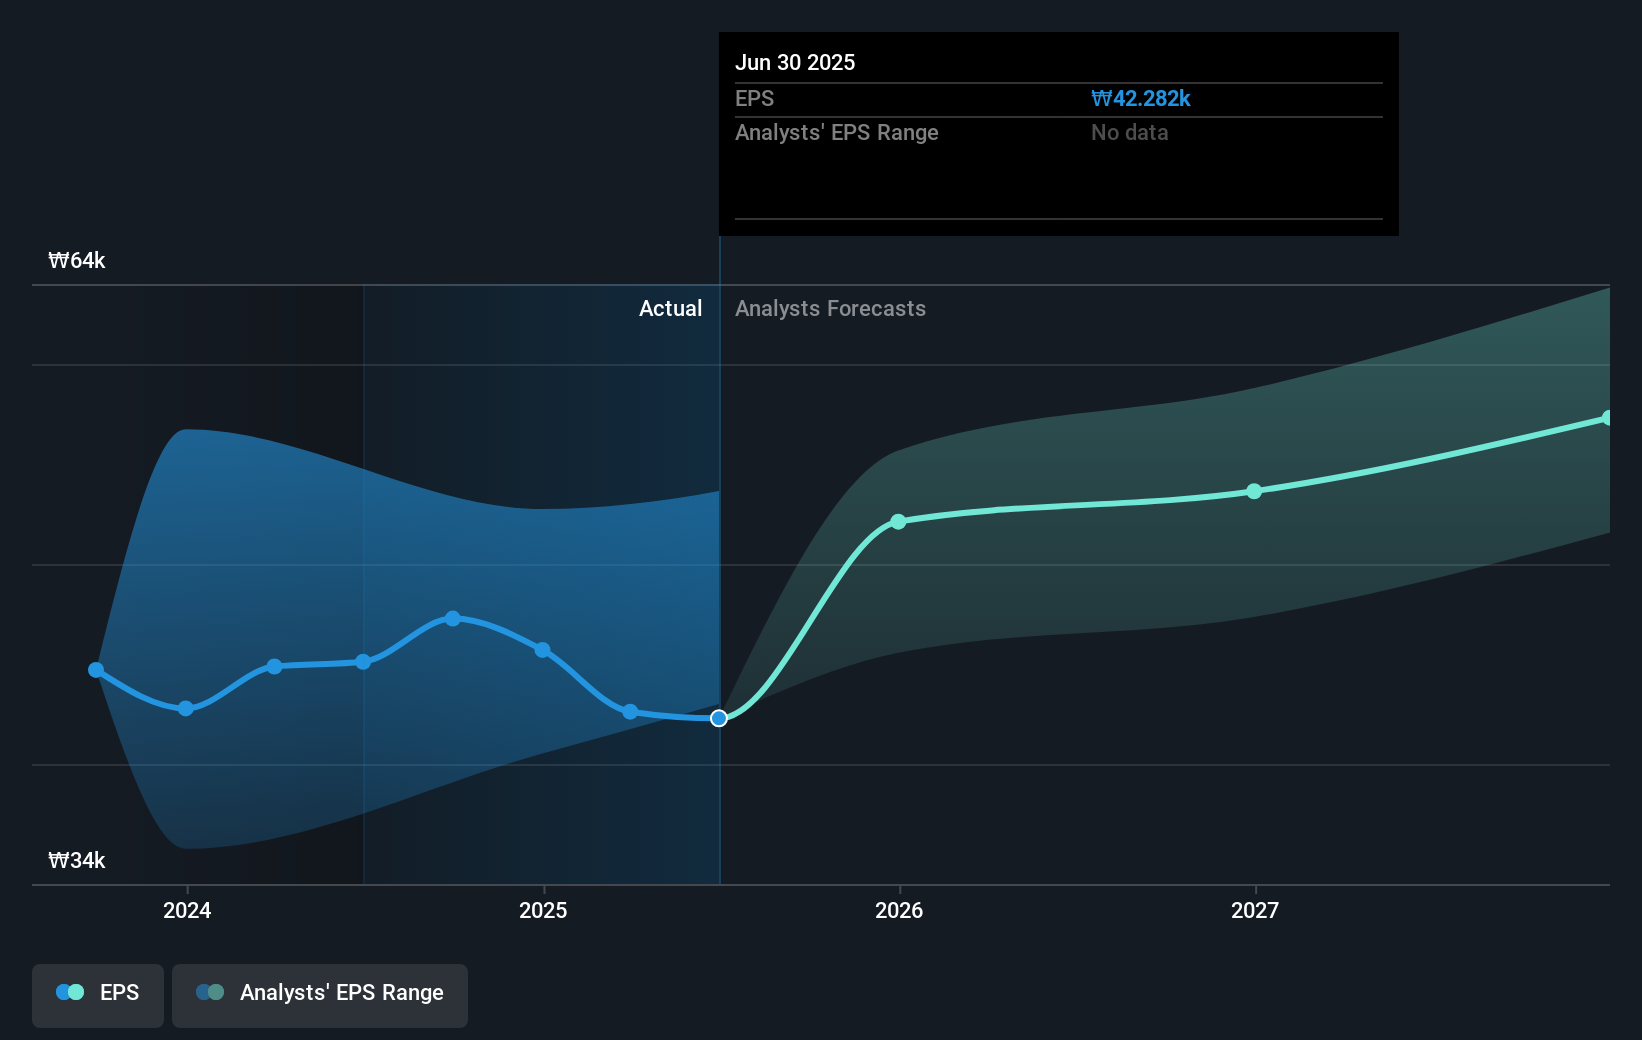
Task: Click the Actual section label
Action: [670, 309]
